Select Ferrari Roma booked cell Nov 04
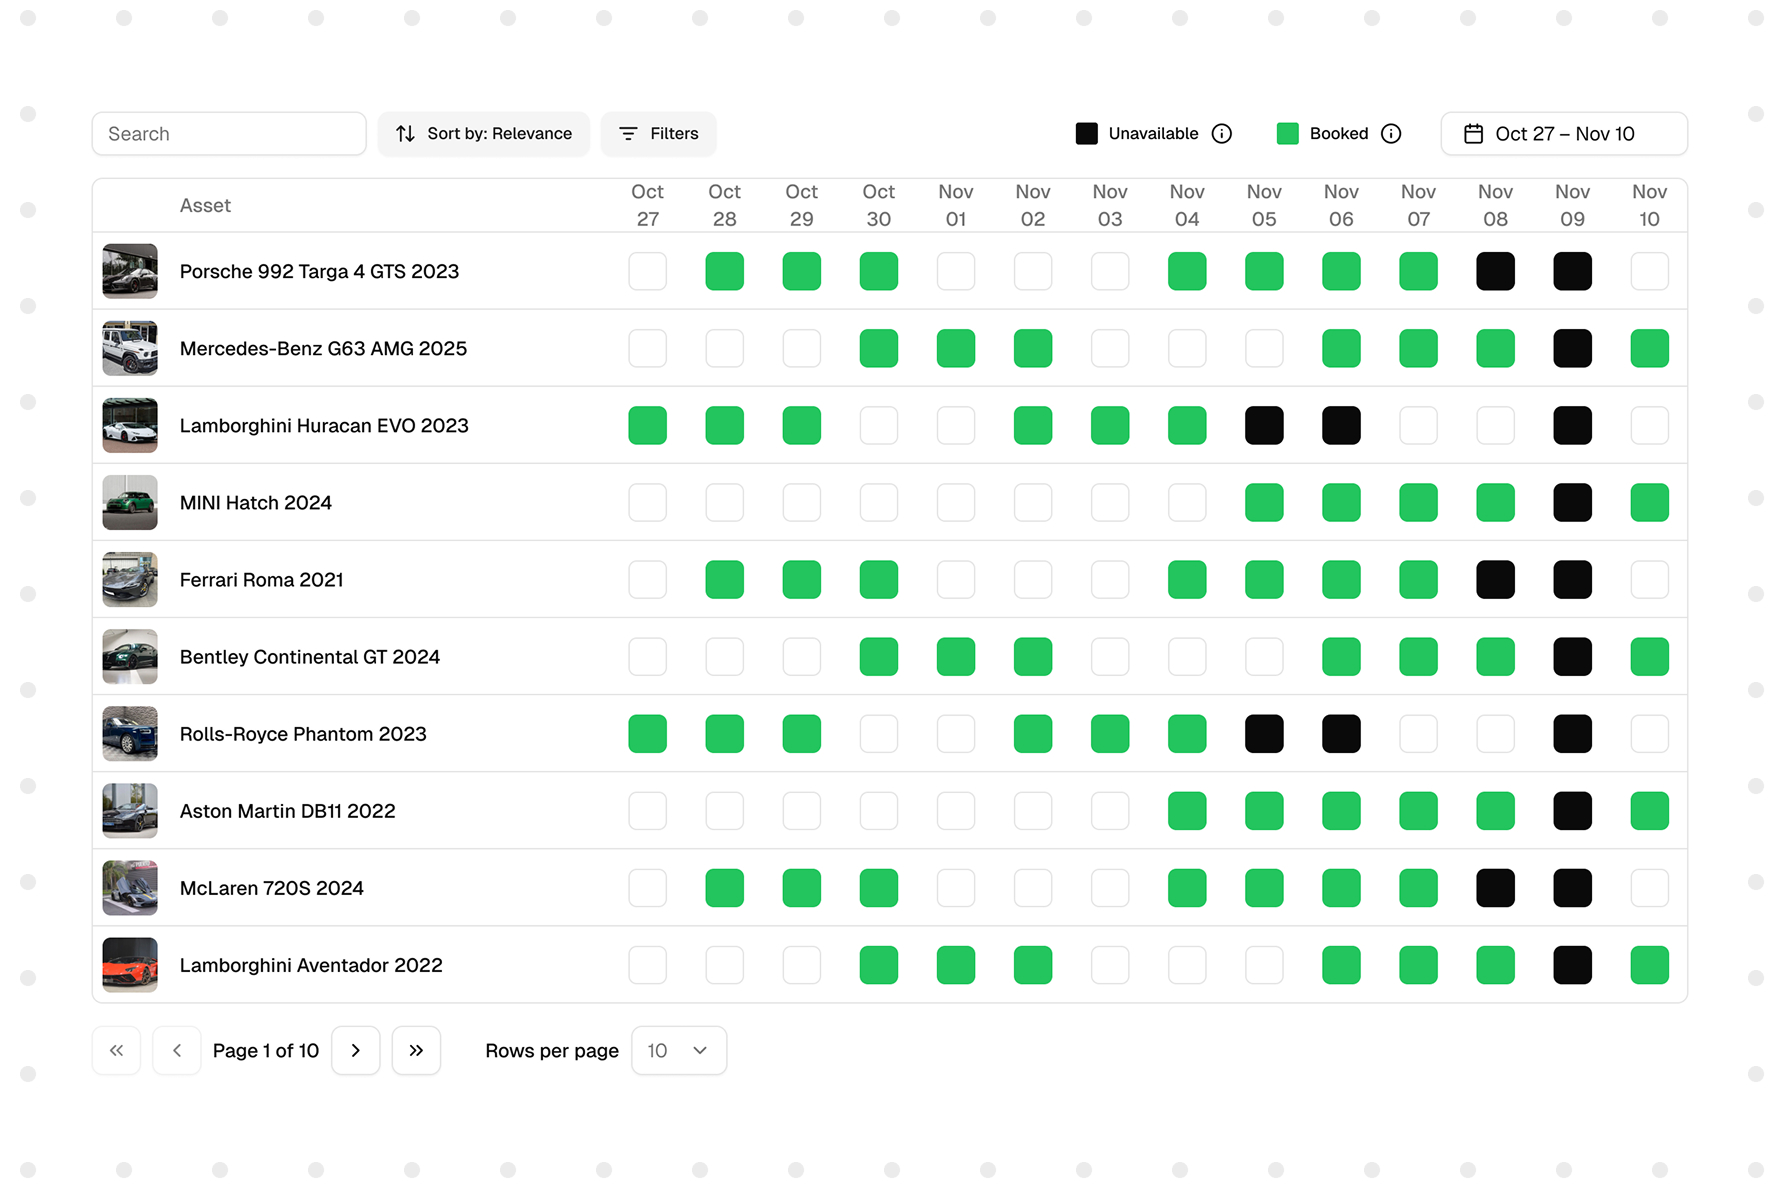 point(1187,579)
